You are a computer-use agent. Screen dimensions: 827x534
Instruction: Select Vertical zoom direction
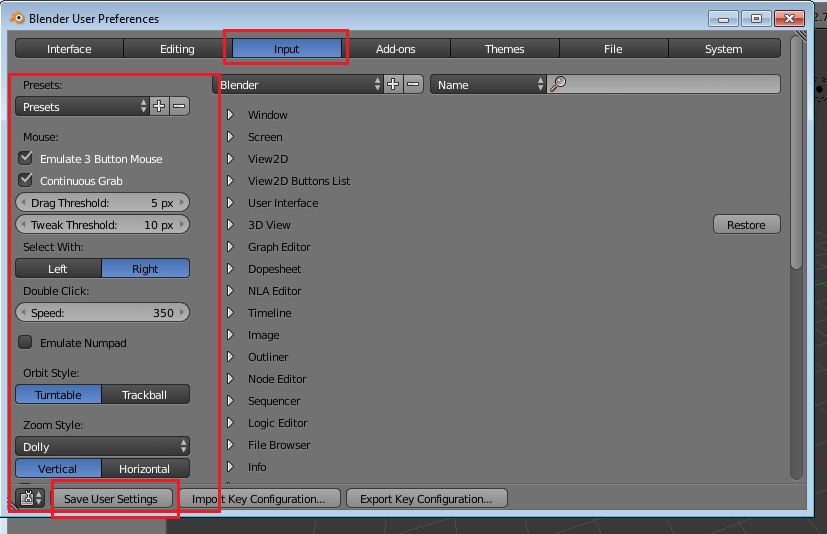pyautogui.click(x=58, y=469)
